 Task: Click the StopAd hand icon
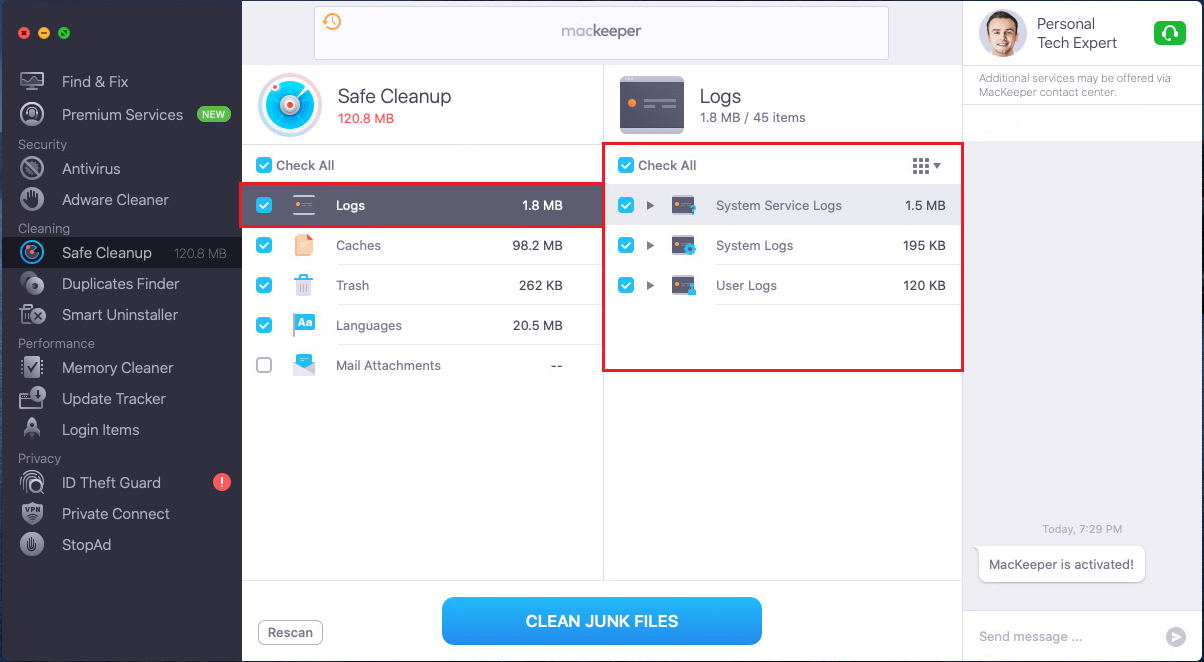[x=32, y=545]
